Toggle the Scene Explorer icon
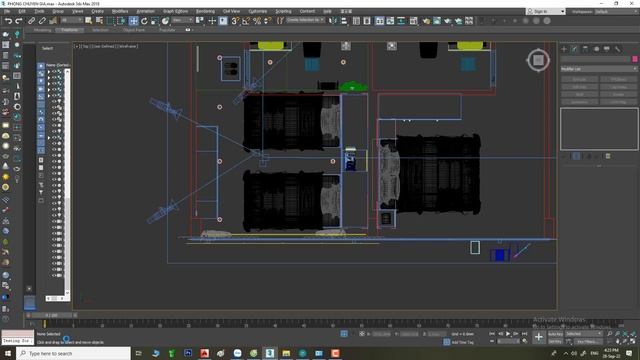 [x=356, y=21]
